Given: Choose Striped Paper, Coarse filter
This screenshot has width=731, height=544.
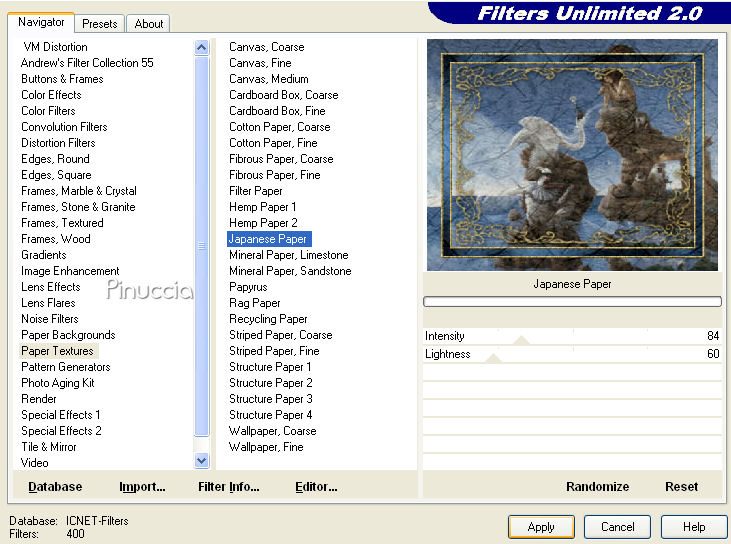Looking at the screenshot, I should 281,335.
